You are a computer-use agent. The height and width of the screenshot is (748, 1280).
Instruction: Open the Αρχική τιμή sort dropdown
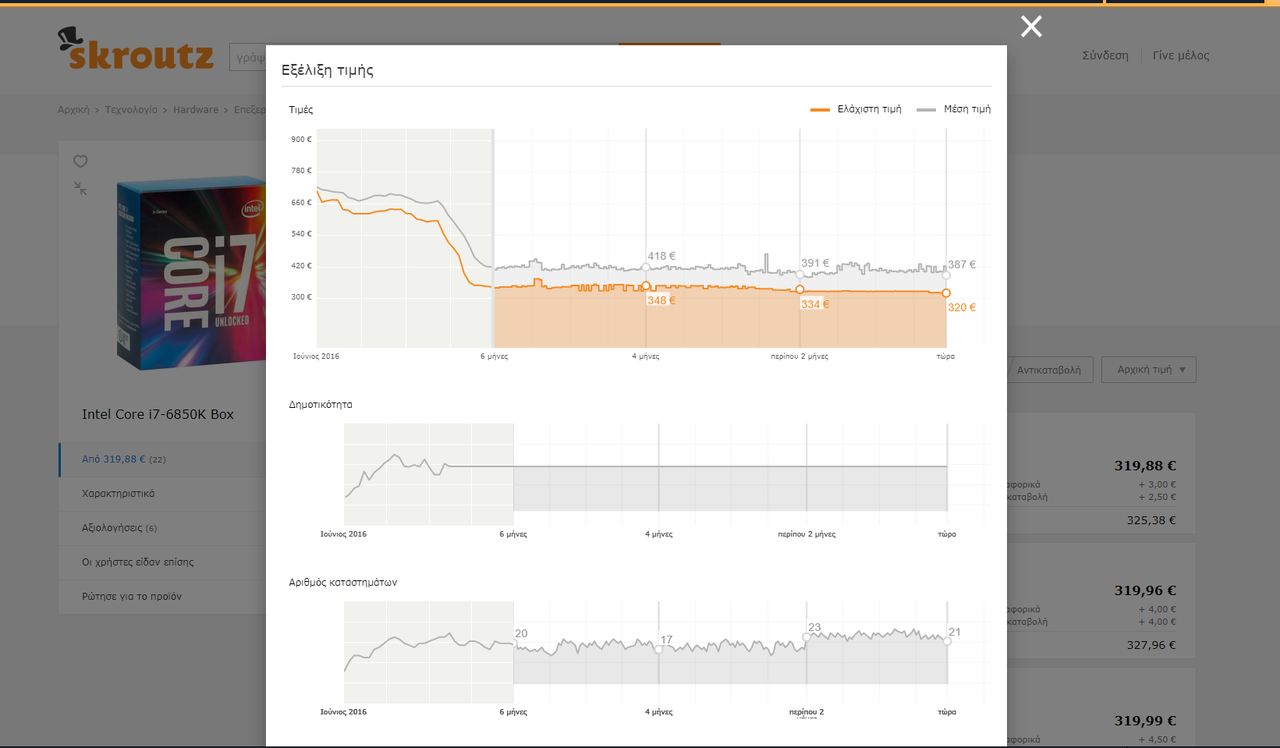click(x=1149, y=369)
